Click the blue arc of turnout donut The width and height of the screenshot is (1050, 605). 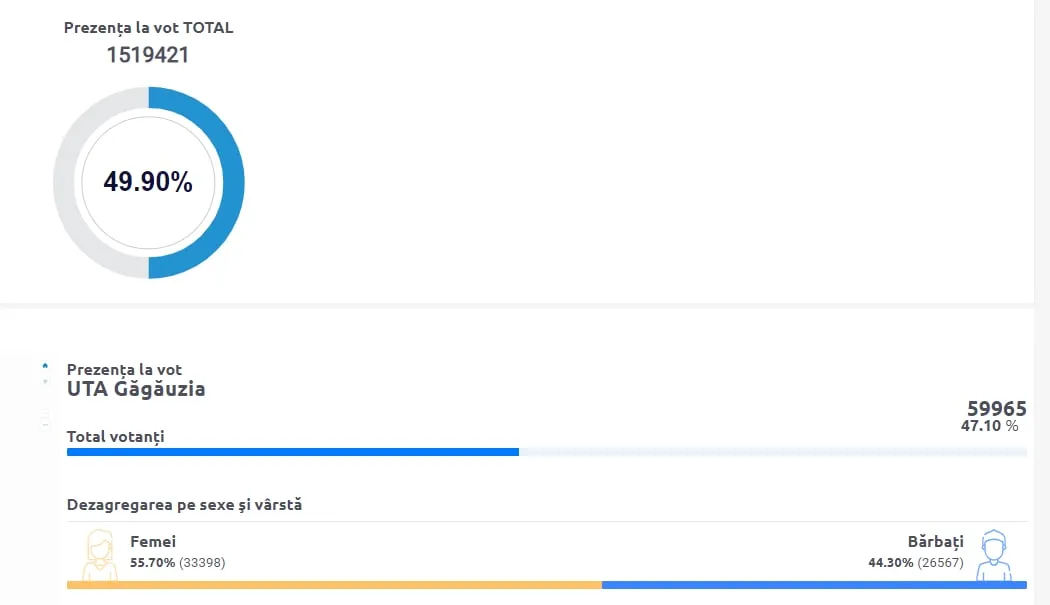pyautogui.click(x=234, y=182)
